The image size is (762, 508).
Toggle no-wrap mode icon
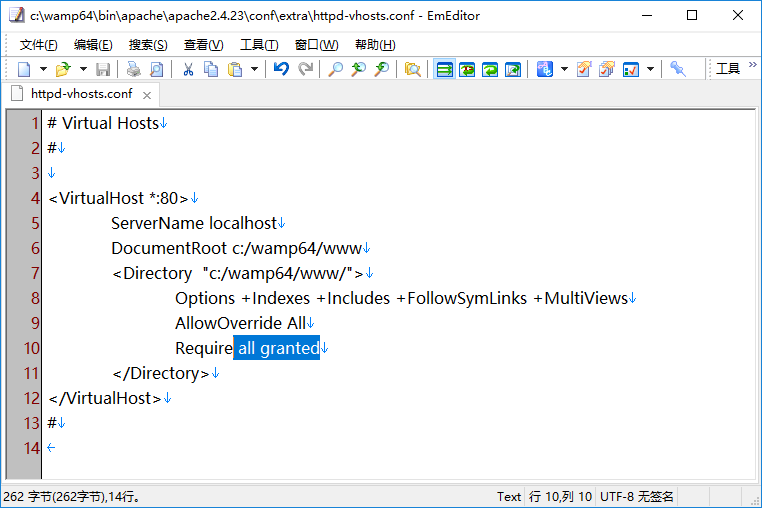pos(444,70)
